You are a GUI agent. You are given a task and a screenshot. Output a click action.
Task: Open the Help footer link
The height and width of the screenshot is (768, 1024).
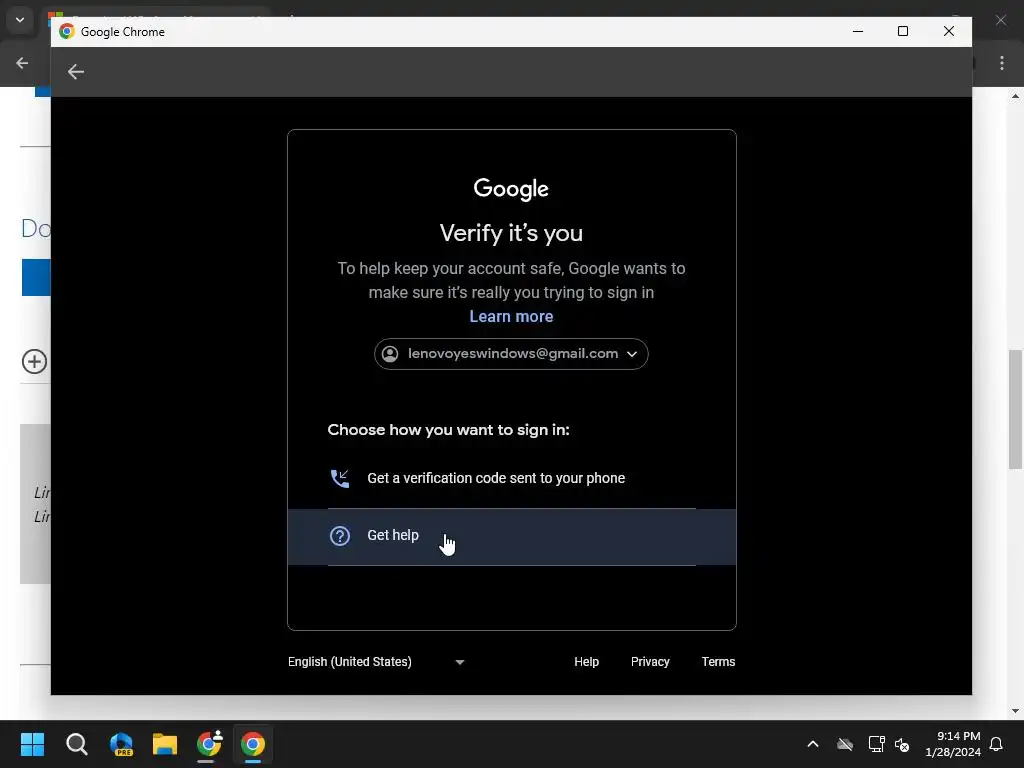pos(586,662)
